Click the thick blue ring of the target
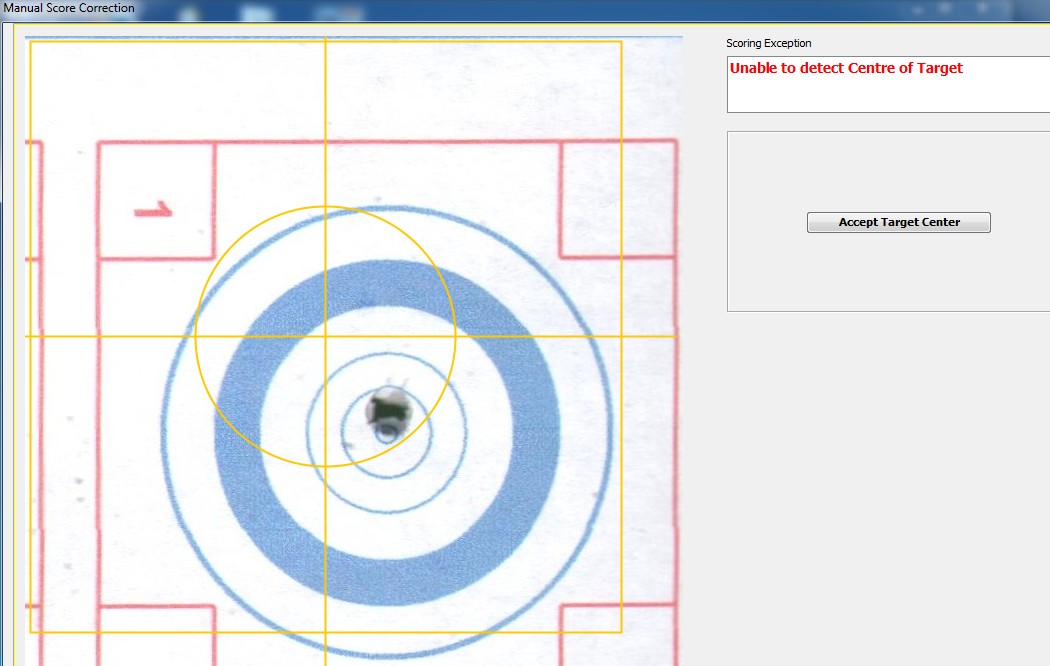Screen dimensions: 1050x666 [236, 432]
